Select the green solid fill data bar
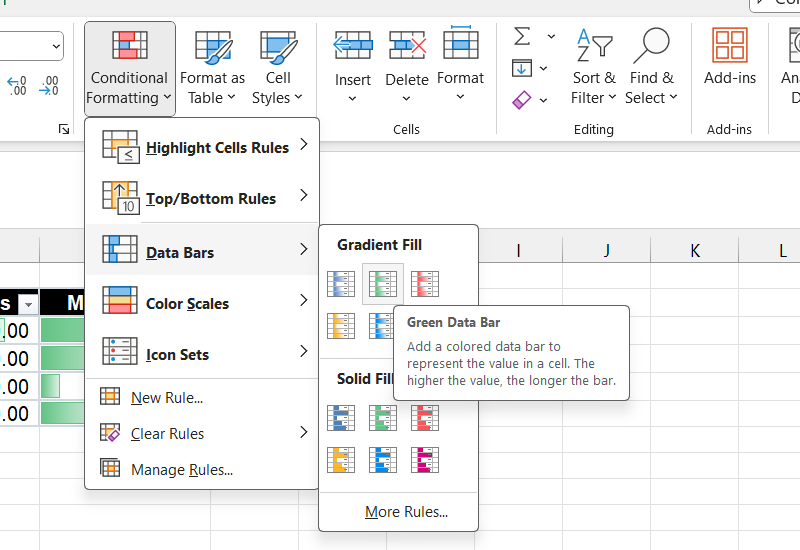Viewport: 800px width, 550px height. tap(383, 418)
